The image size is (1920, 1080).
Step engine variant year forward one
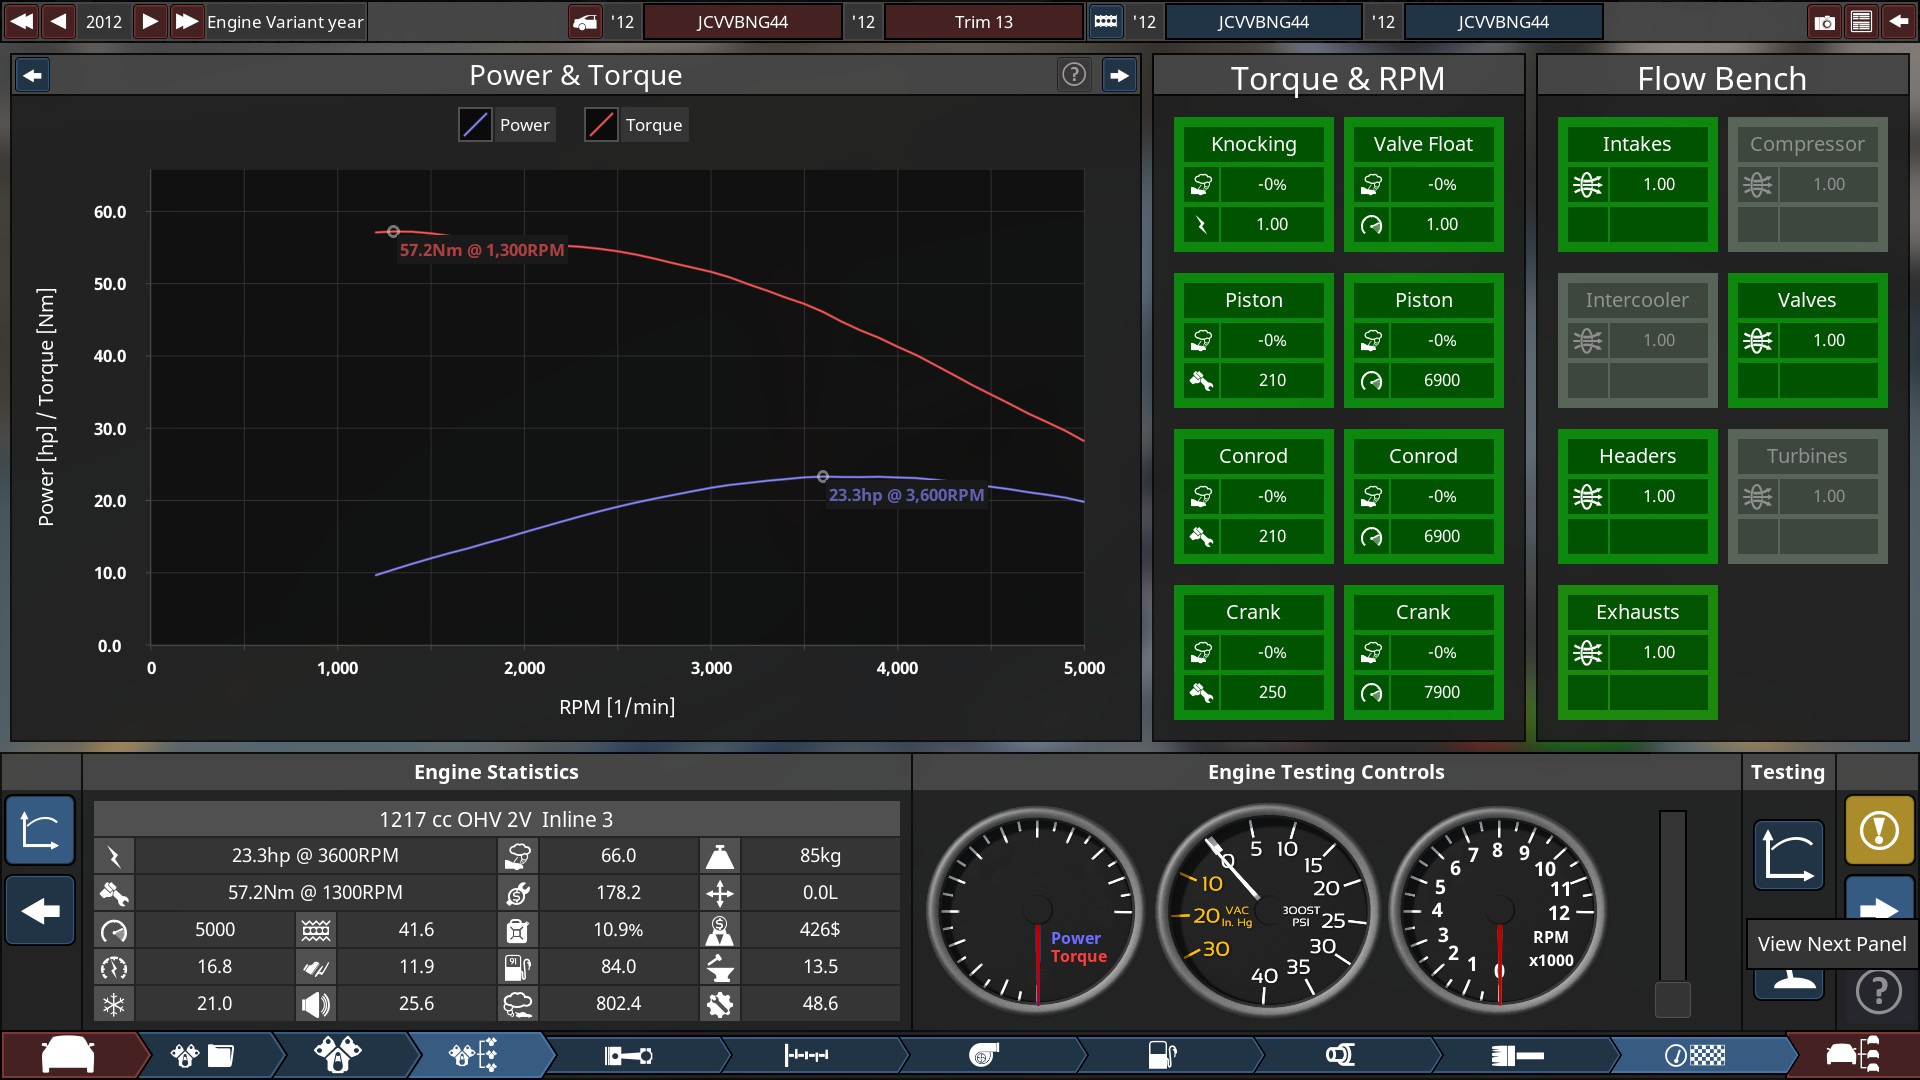(149, 21)
